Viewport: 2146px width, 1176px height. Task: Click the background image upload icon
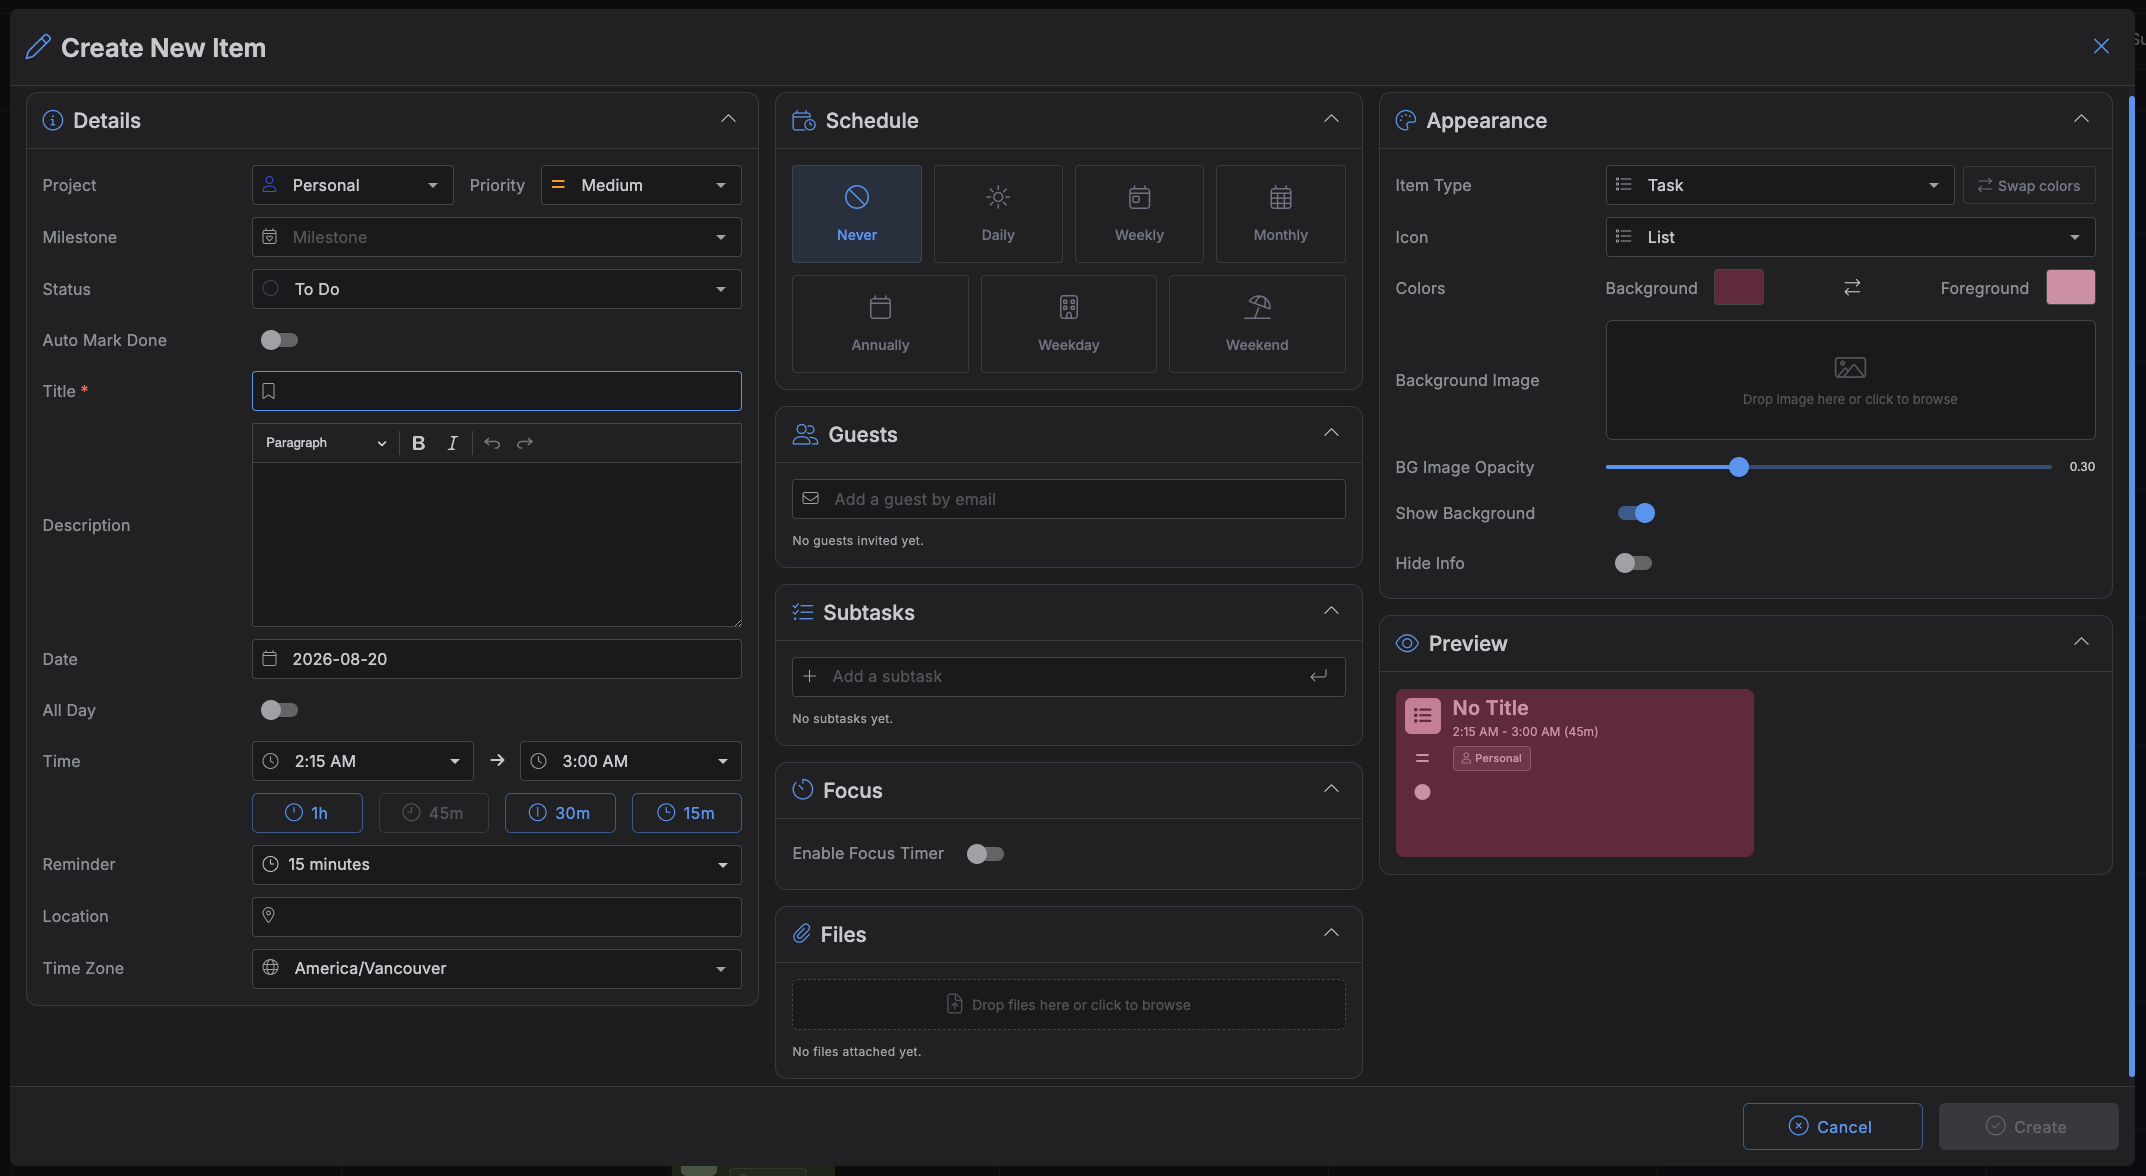pos(1850,368)
